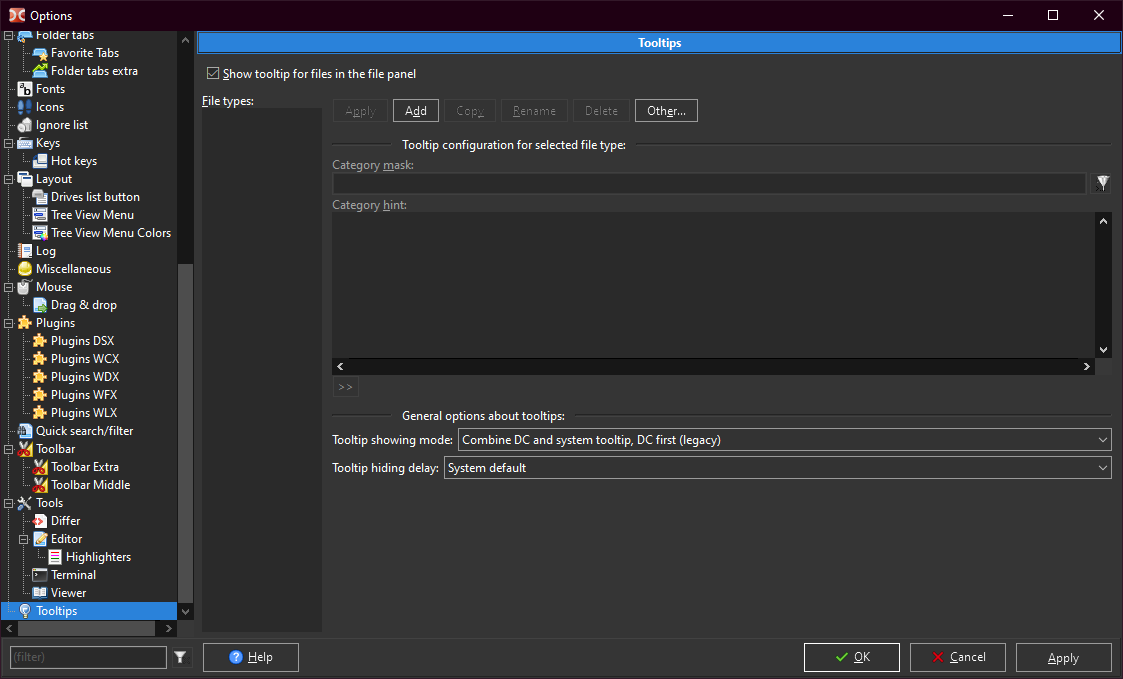
Task: Click the category mask template icon
Action: (x=1102, y=183)
